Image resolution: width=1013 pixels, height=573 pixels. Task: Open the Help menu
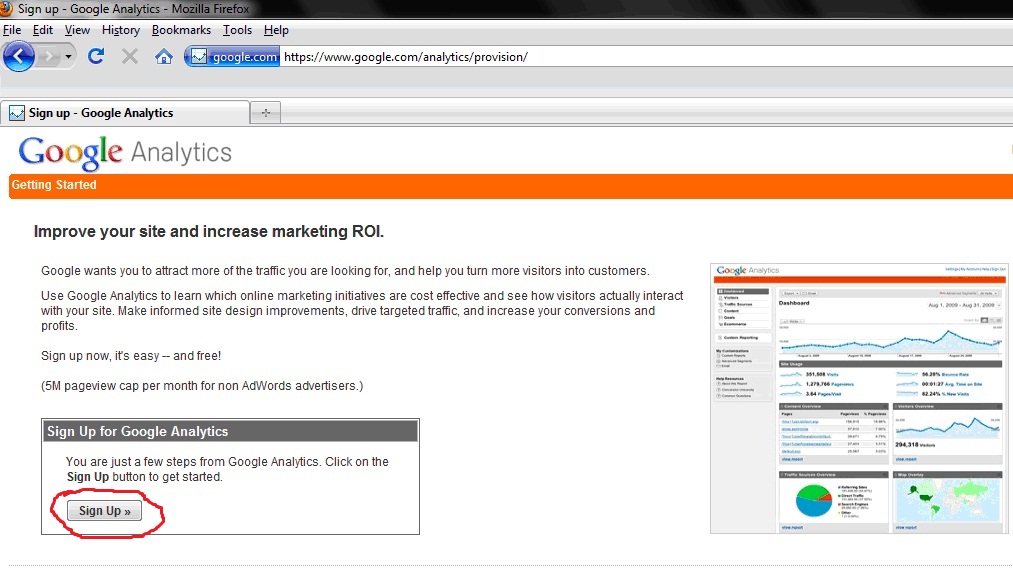point(276,30)
